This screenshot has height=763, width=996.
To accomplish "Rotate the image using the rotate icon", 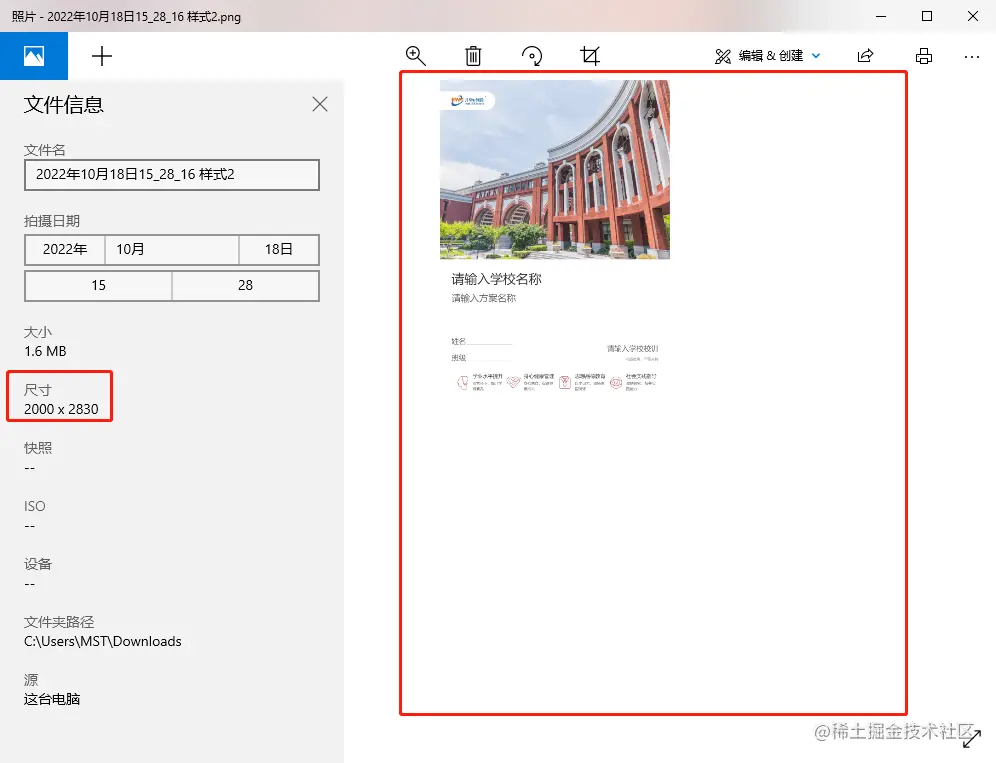I will [532, 56].
